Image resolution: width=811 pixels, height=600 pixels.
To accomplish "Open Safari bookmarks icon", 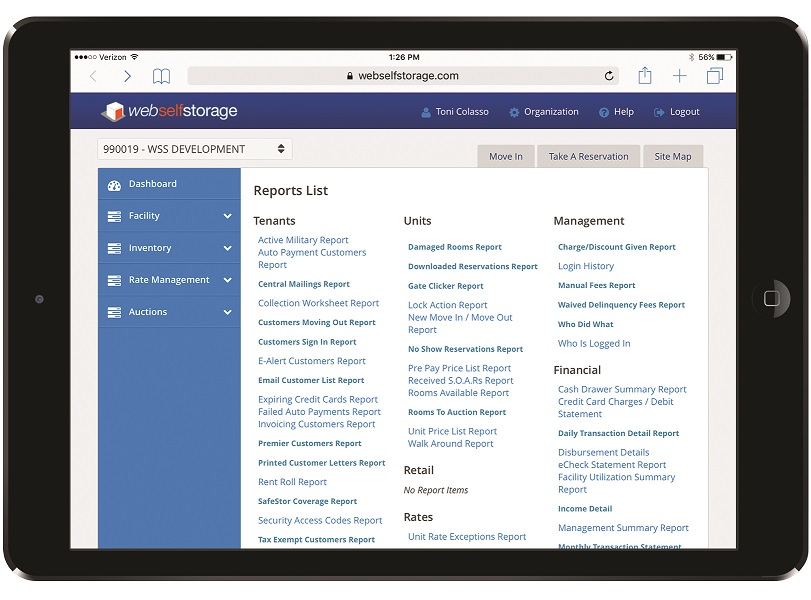I will click(161, 75).
